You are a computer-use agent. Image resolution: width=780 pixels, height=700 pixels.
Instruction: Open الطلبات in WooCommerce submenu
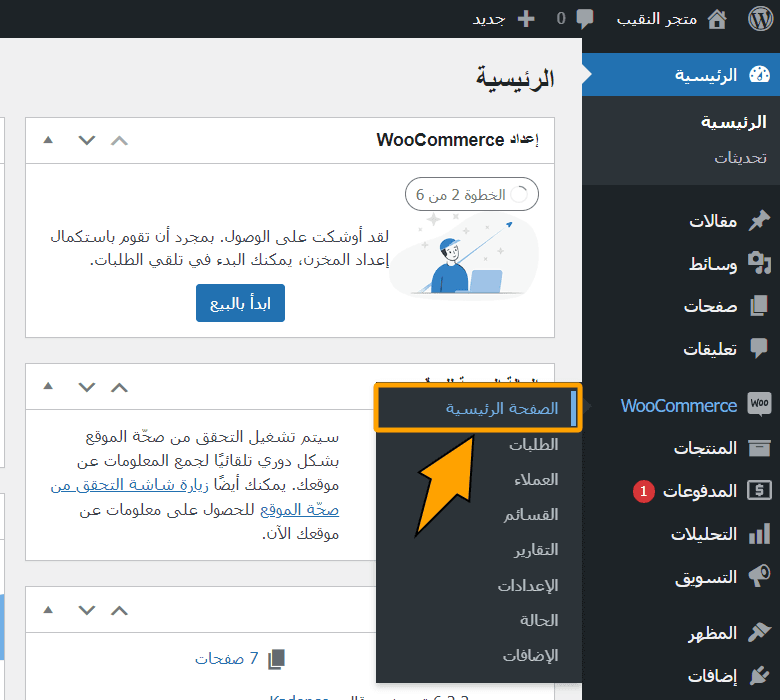534,444
